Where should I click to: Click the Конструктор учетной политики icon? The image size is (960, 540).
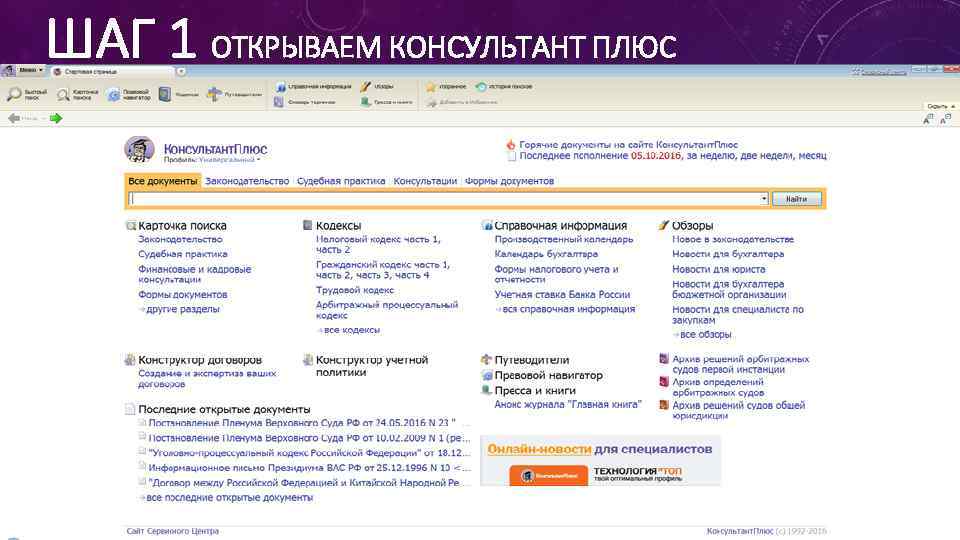coord(307,360)
